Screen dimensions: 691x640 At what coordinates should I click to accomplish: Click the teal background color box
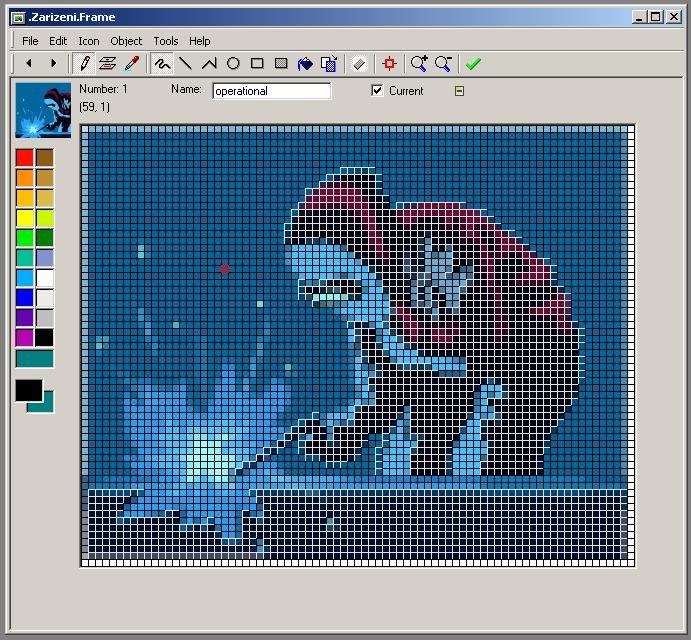click(x=48, y=406)
